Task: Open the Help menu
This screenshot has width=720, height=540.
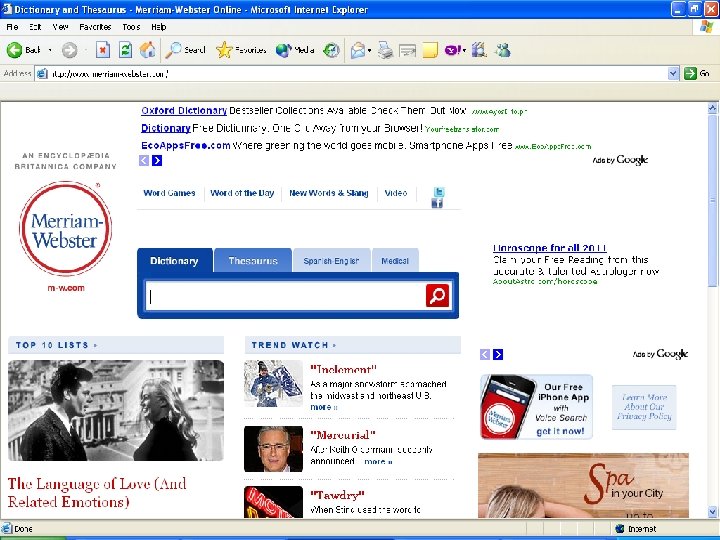Action: (x=159, y=27)
